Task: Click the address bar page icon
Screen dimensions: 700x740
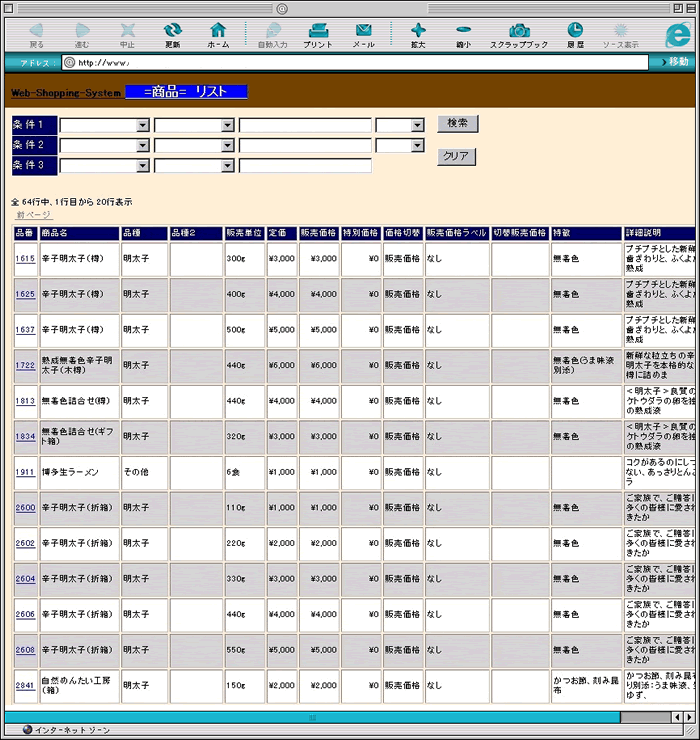Action: [69, 63]
